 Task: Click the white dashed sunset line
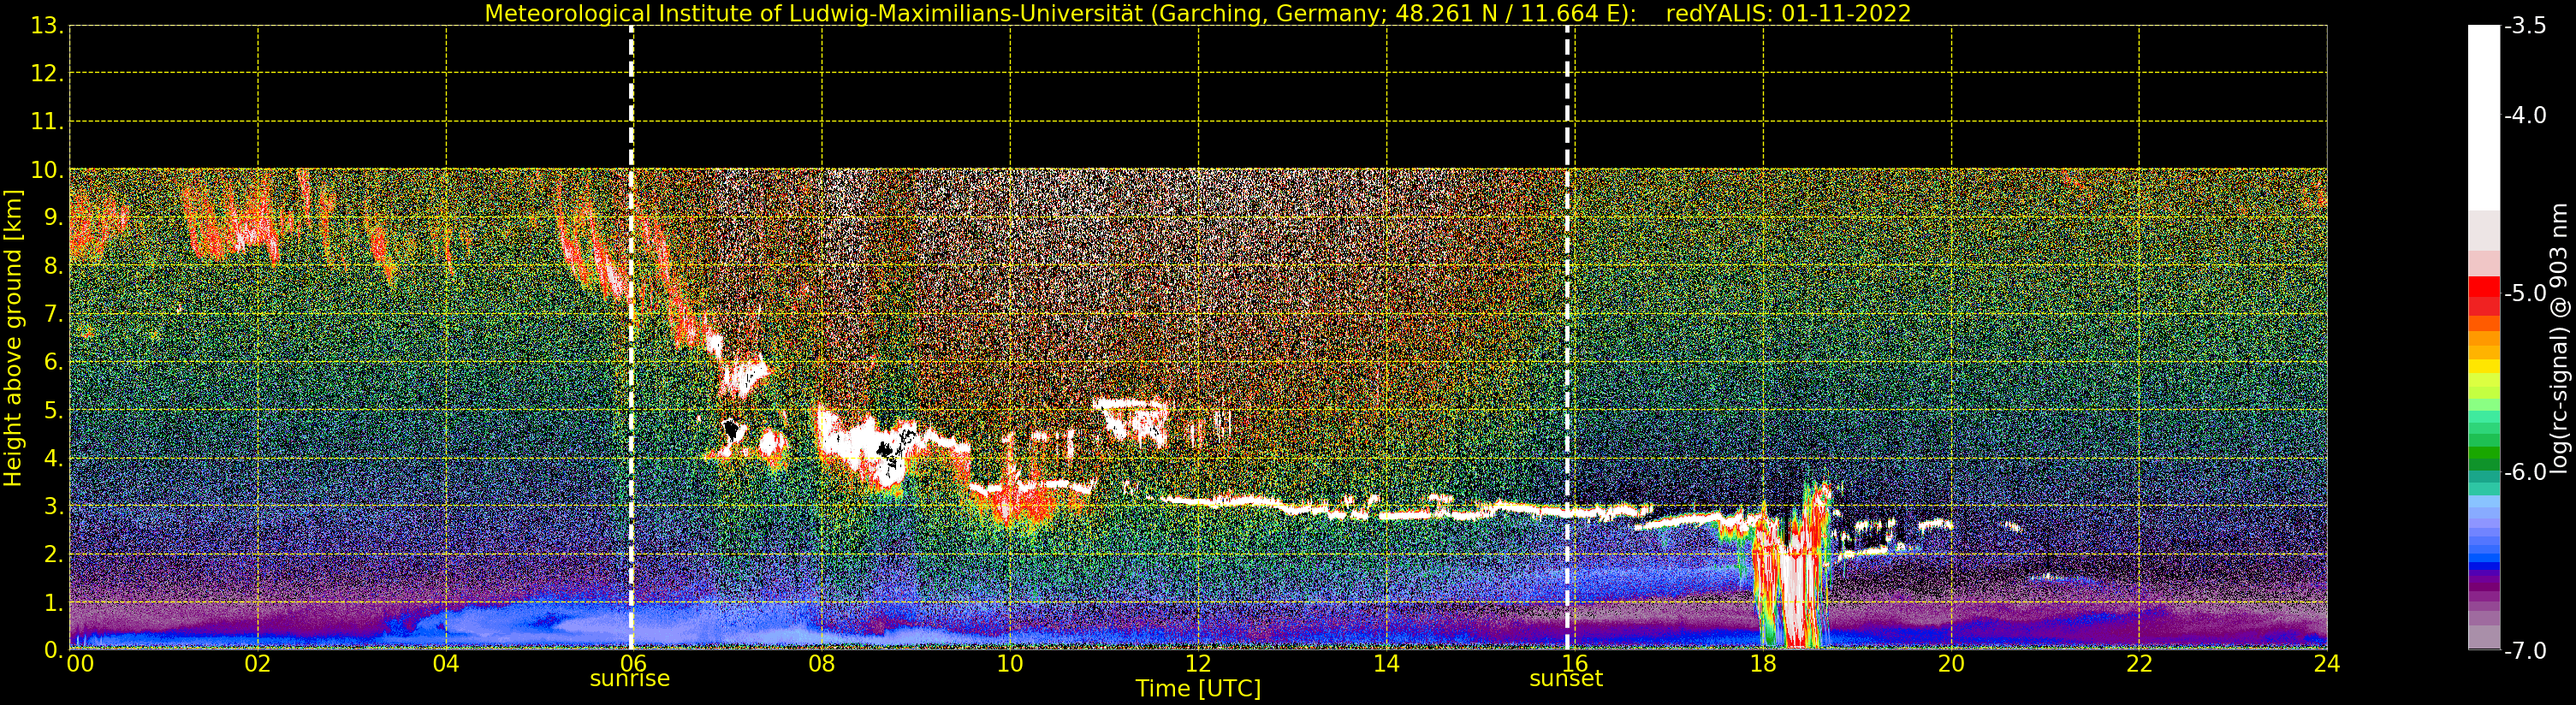[1567, 338]
